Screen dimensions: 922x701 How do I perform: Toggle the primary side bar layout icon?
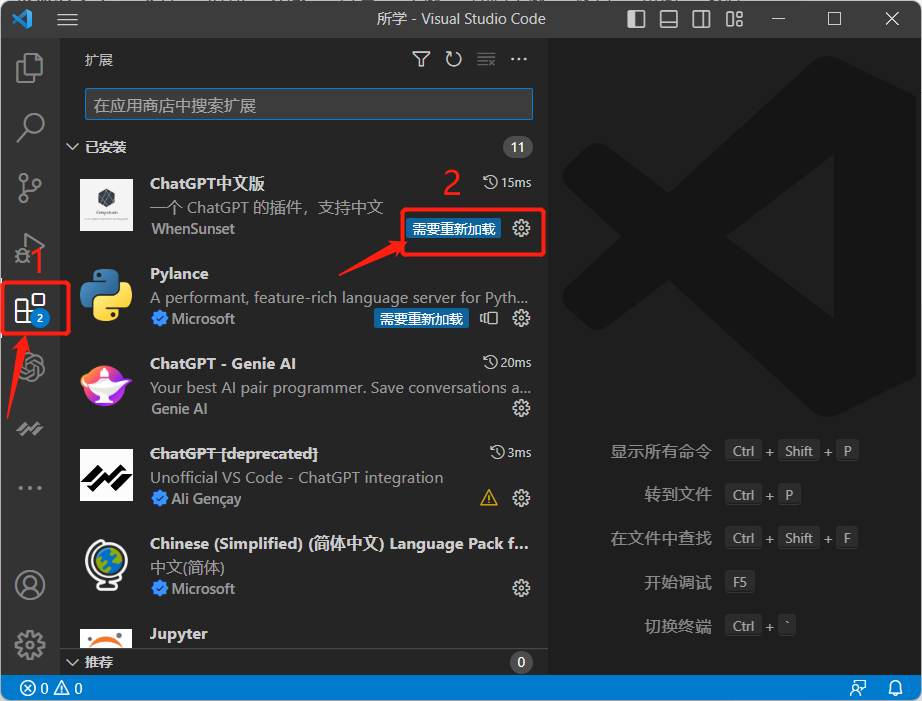(636, 19)
